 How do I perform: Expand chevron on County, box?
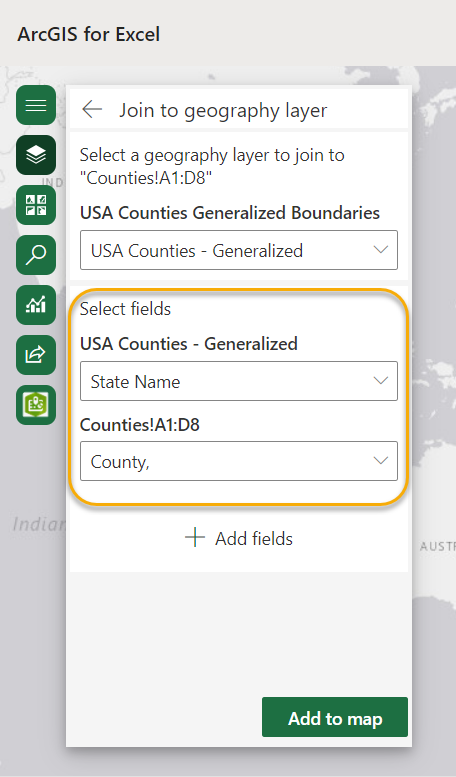[x=381, y=460]
